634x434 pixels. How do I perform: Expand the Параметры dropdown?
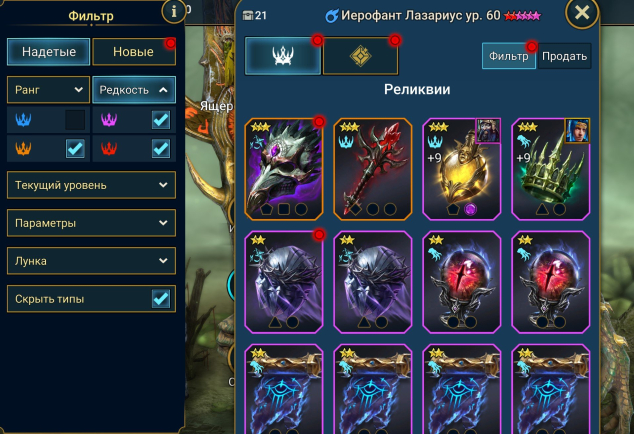(x=91, y=223)
